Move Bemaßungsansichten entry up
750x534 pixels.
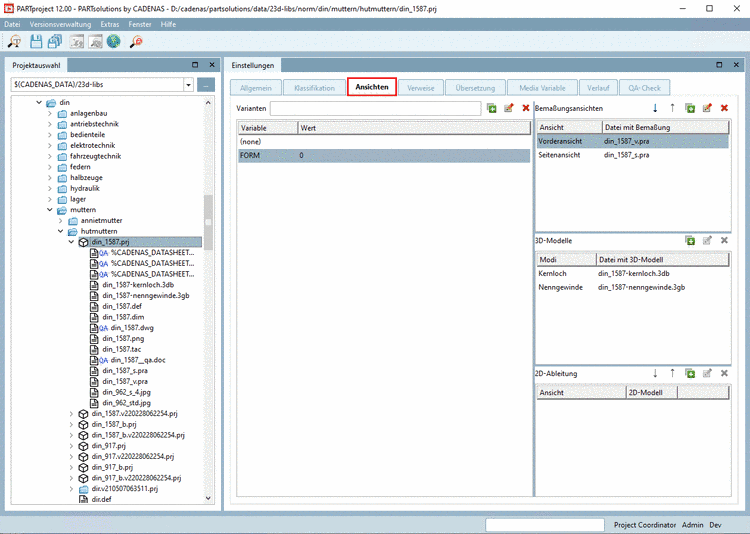pos(673,108)
